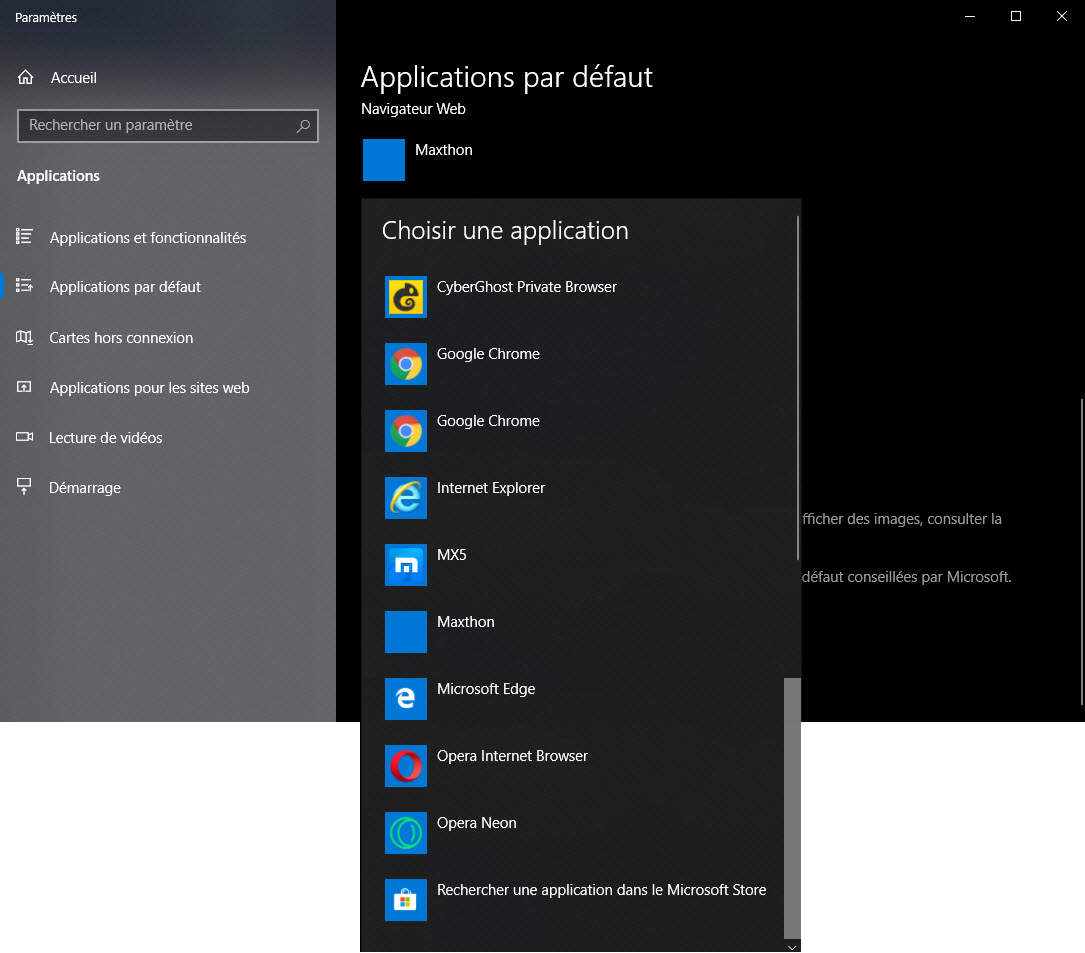The height and width of the screenshot is (953, 1085).
Task: Click the home icon beside Accueil
Action: pyautogui.click(x=26, y=78)
